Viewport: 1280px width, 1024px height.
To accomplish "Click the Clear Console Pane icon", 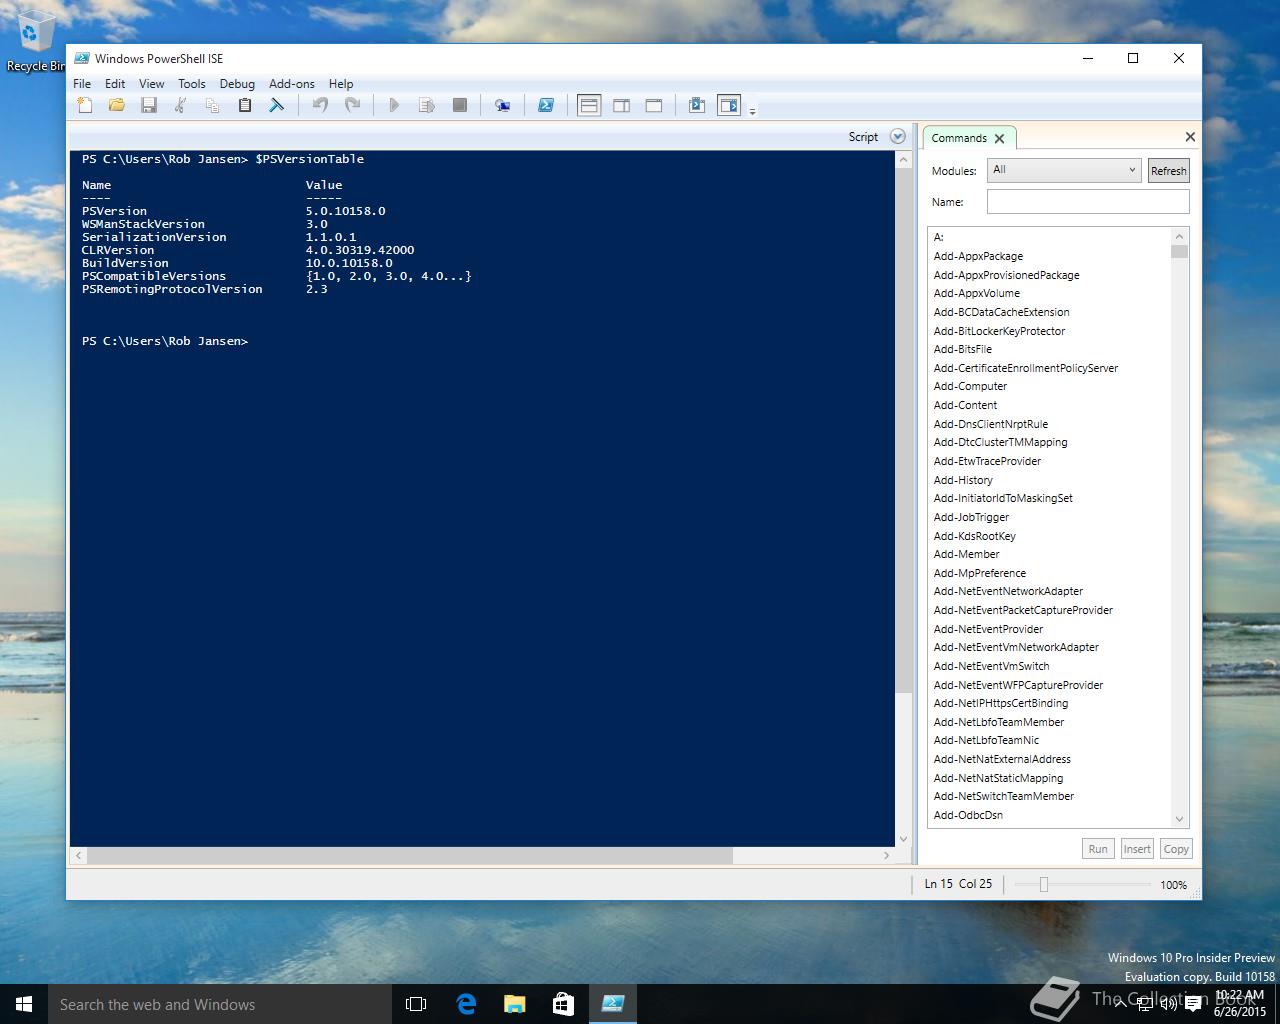I will tap(277, 105).
